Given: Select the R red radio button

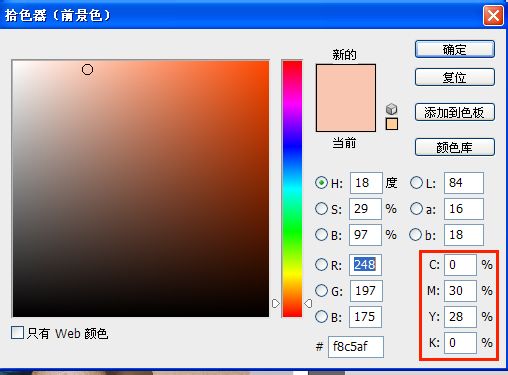Looking at the screenshot, I should tap(321, 265).
